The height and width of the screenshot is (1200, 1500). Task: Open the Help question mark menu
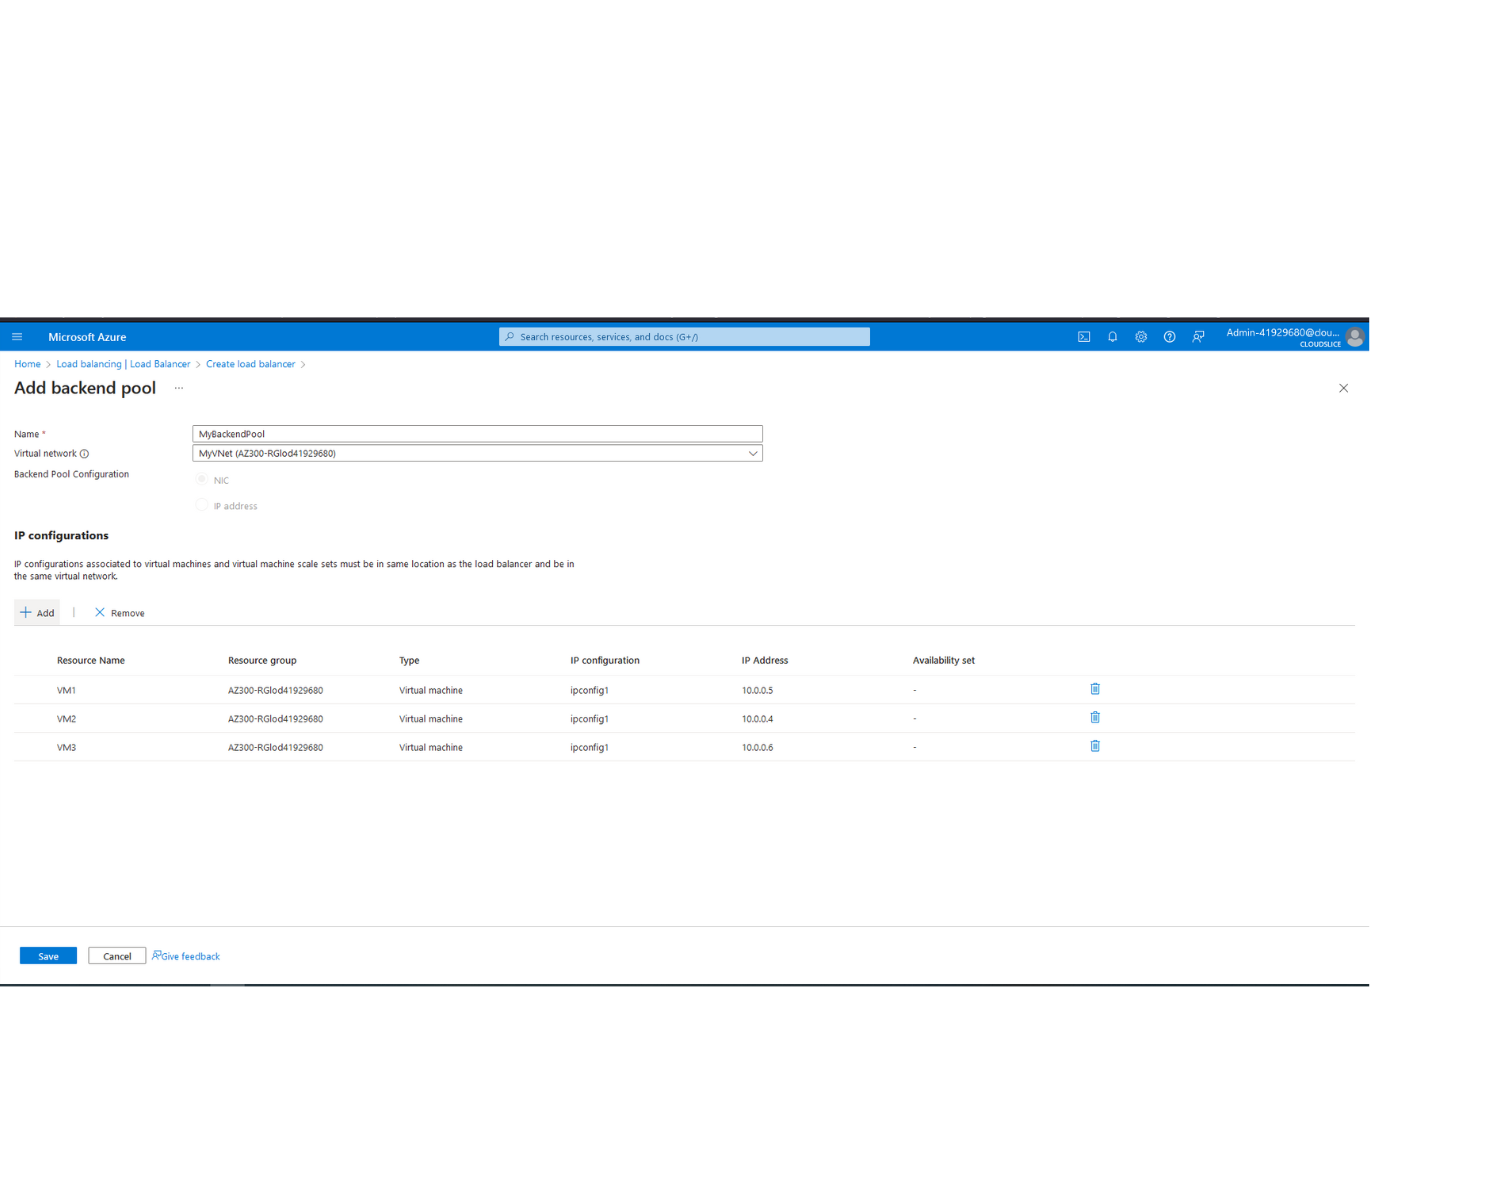pyautogui.click(x=1169, y=337)
